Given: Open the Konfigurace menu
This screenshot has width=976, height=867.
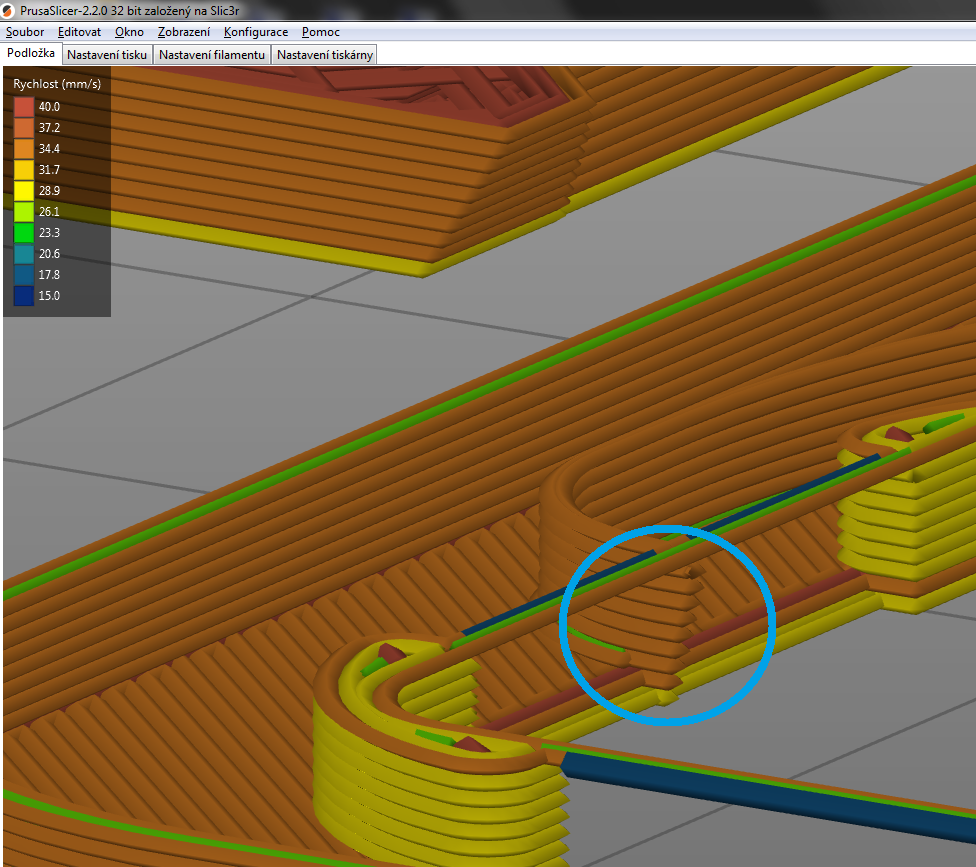Looking at the screenshot, I should click(256, 32).
